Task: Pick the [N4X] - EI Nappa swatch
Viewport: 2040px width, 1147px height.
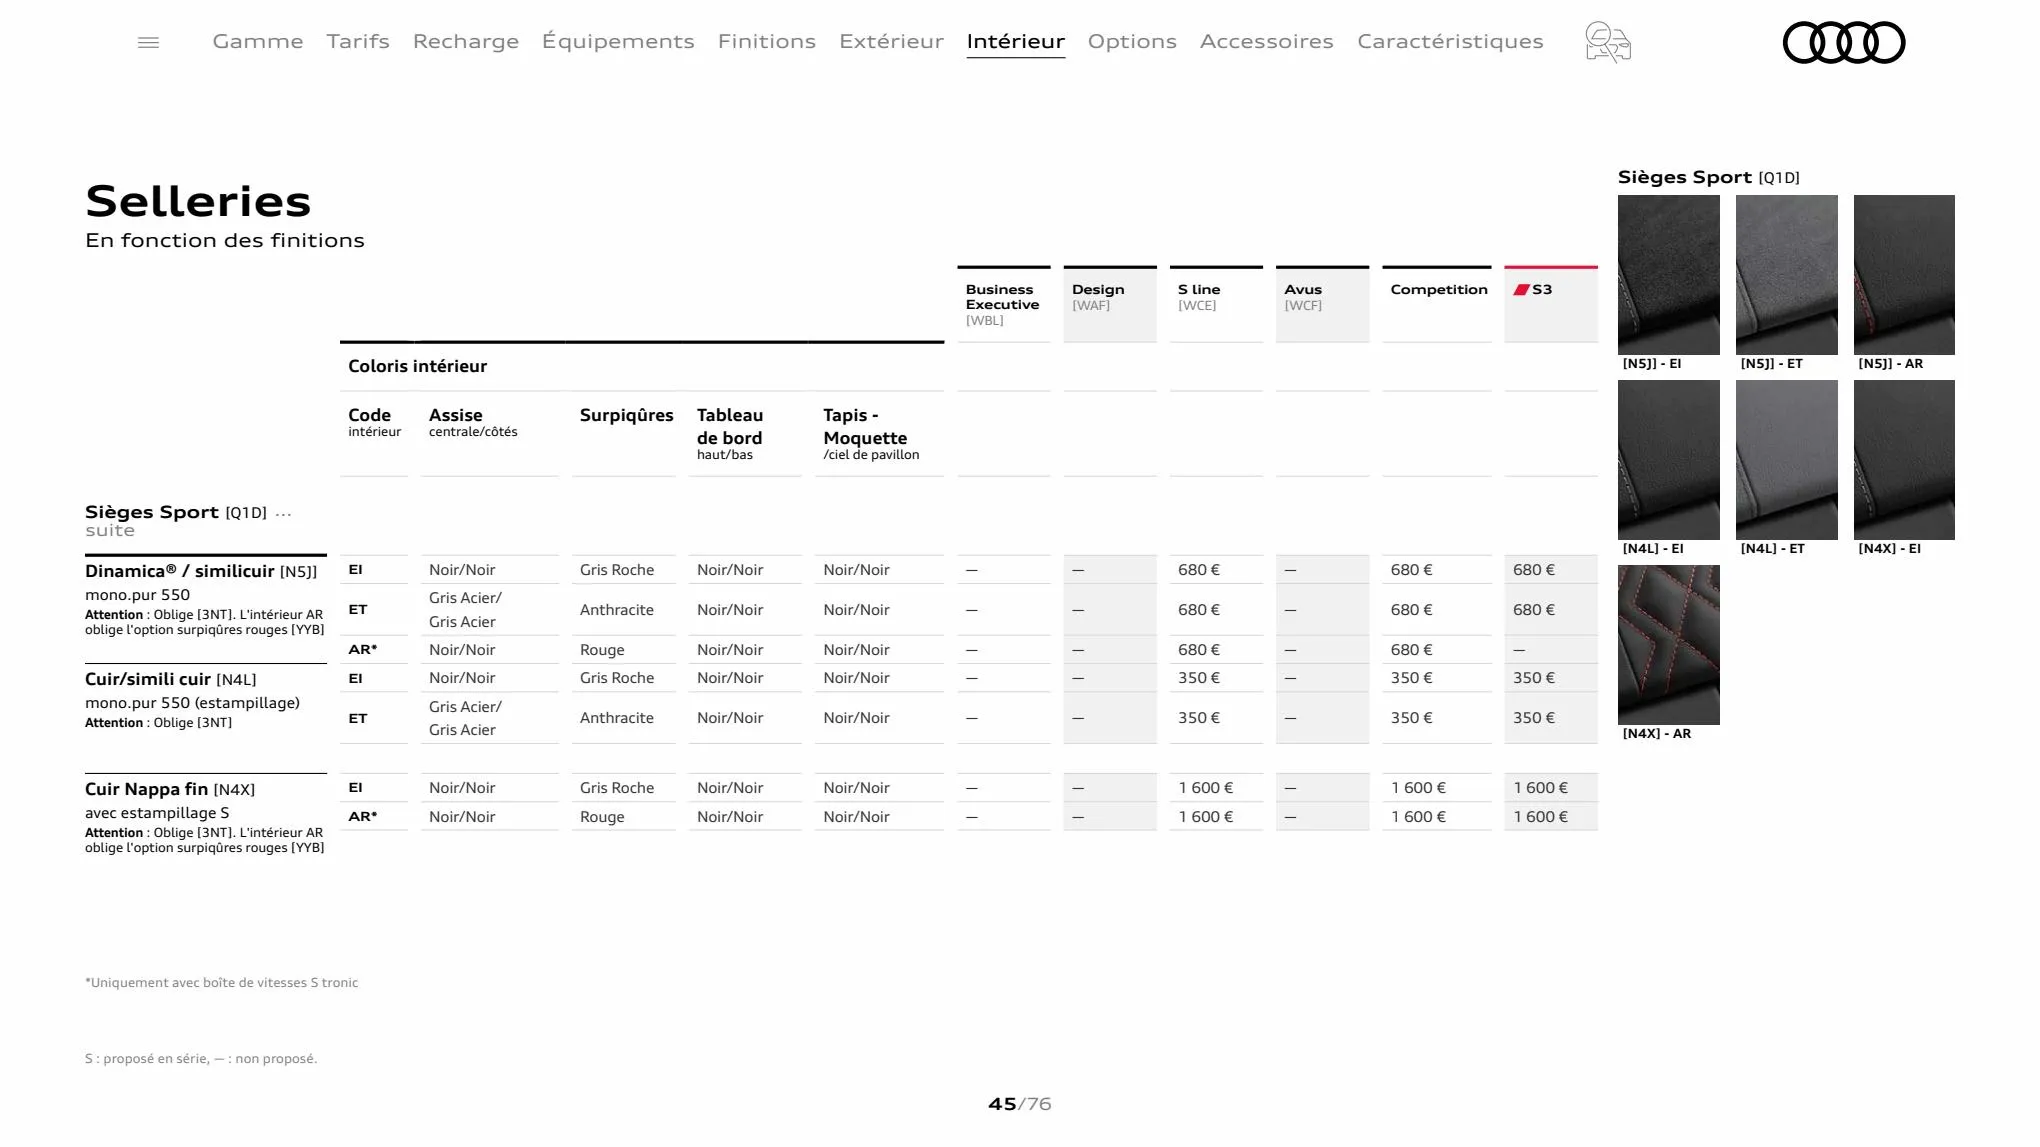Action: click(1904, 460)
